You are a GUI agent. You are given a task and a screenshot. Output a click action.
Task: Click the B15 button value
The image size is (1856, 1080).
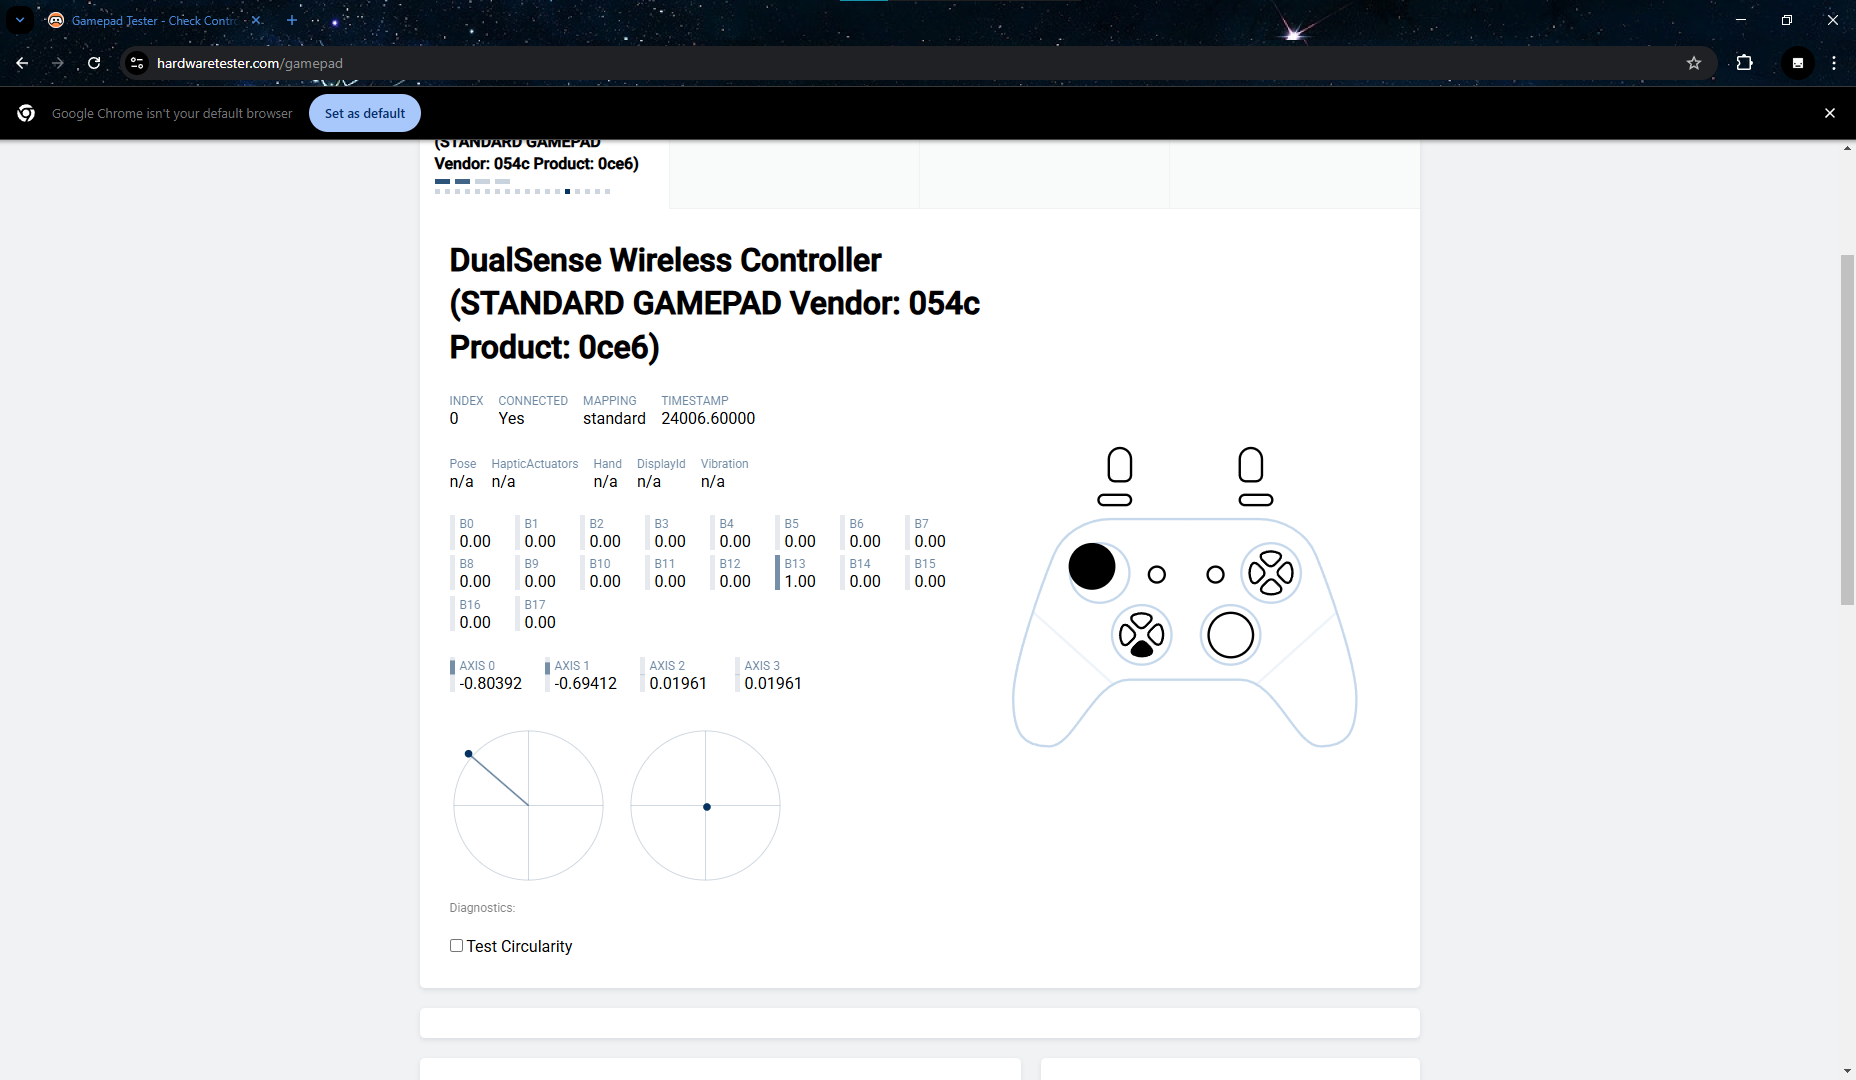click(x=930, y=581)
